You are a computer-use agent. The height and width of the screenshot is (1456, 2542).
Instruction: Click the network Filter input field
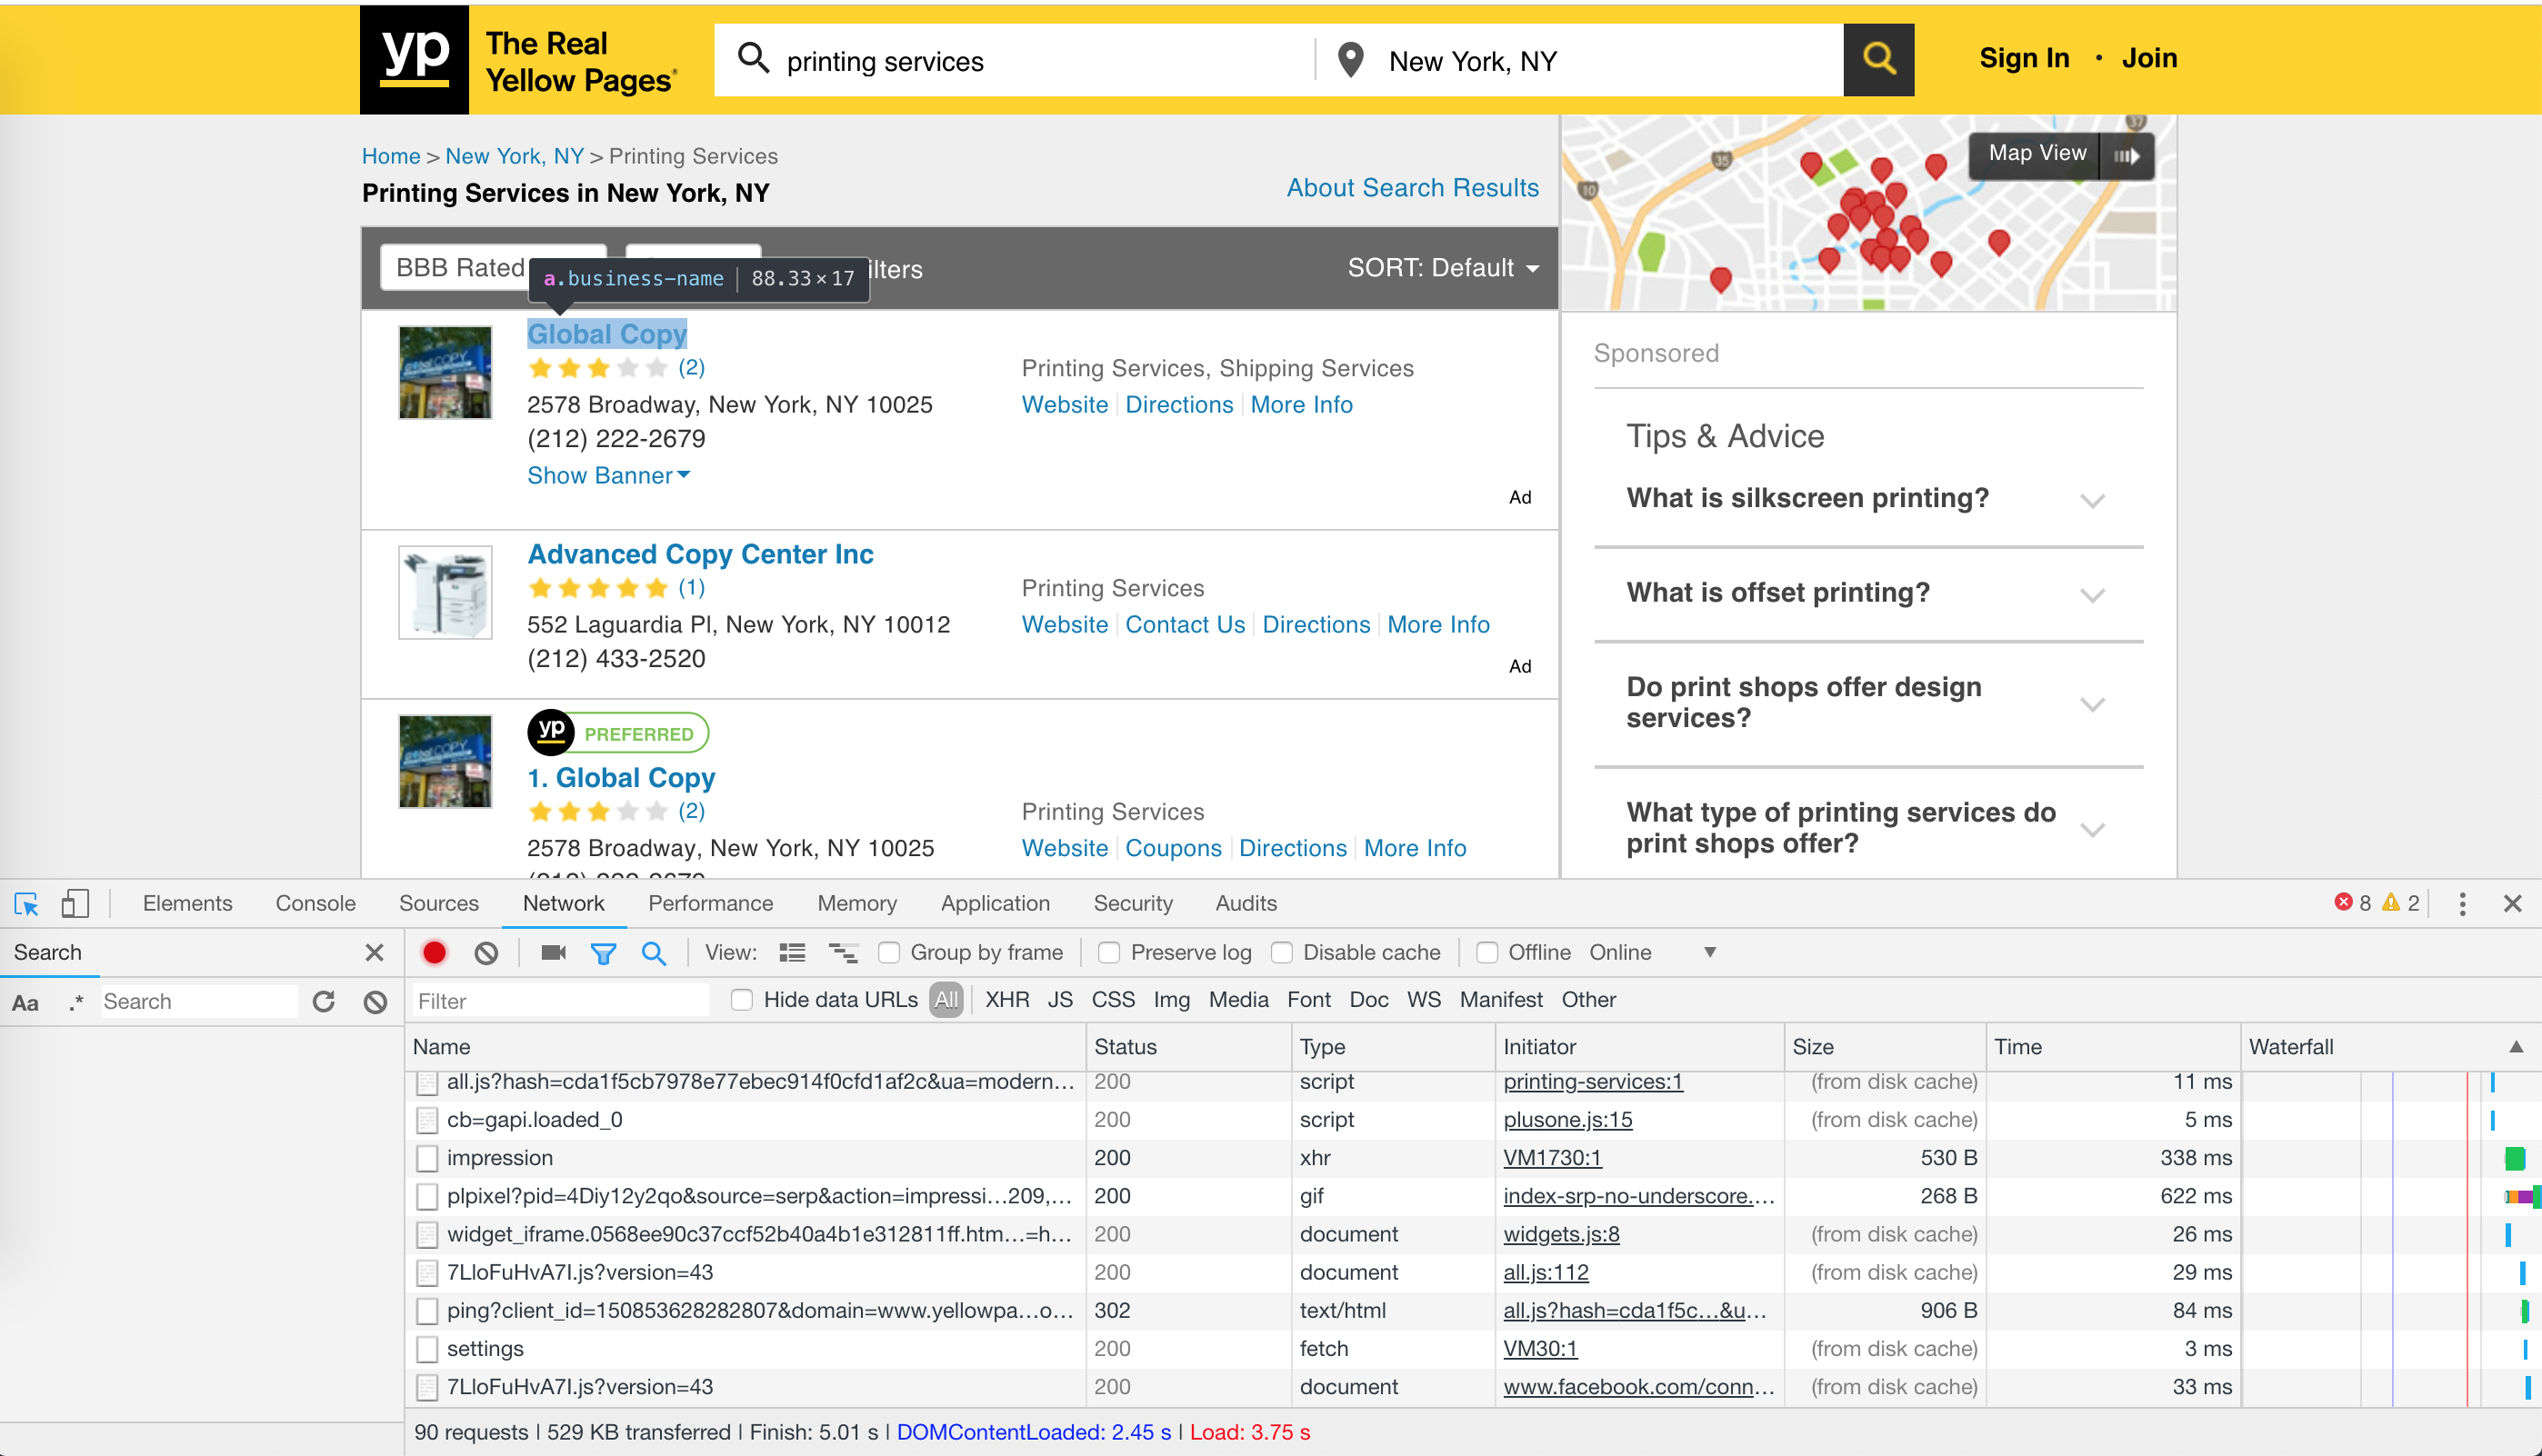pos(560,1001)
